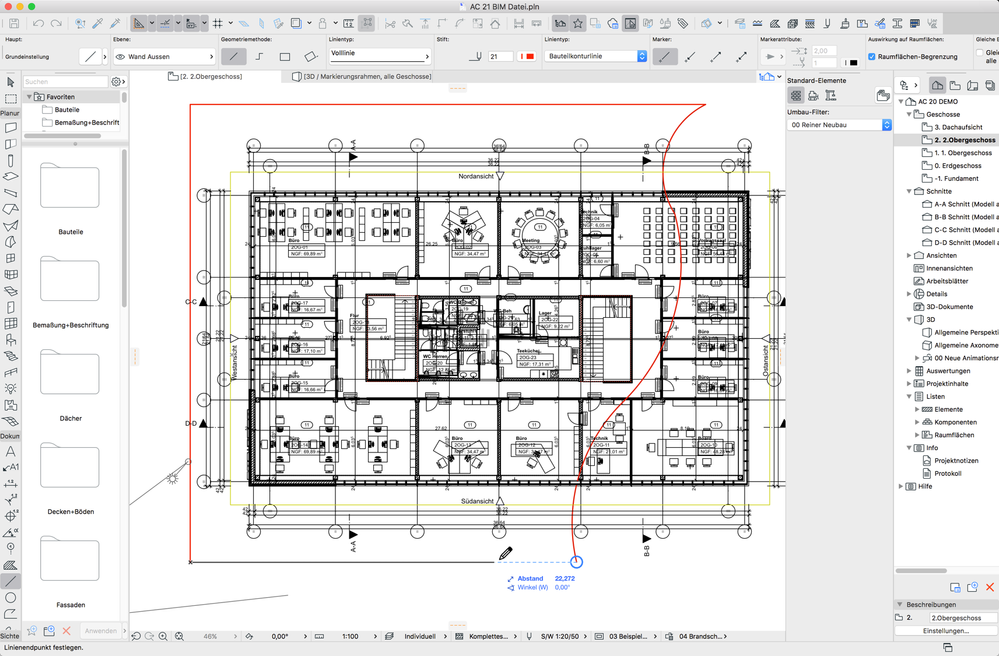Viewport: 999px width, 656px height.
Task: Click the delete favorite red X icon
Action: click(66, 631)
